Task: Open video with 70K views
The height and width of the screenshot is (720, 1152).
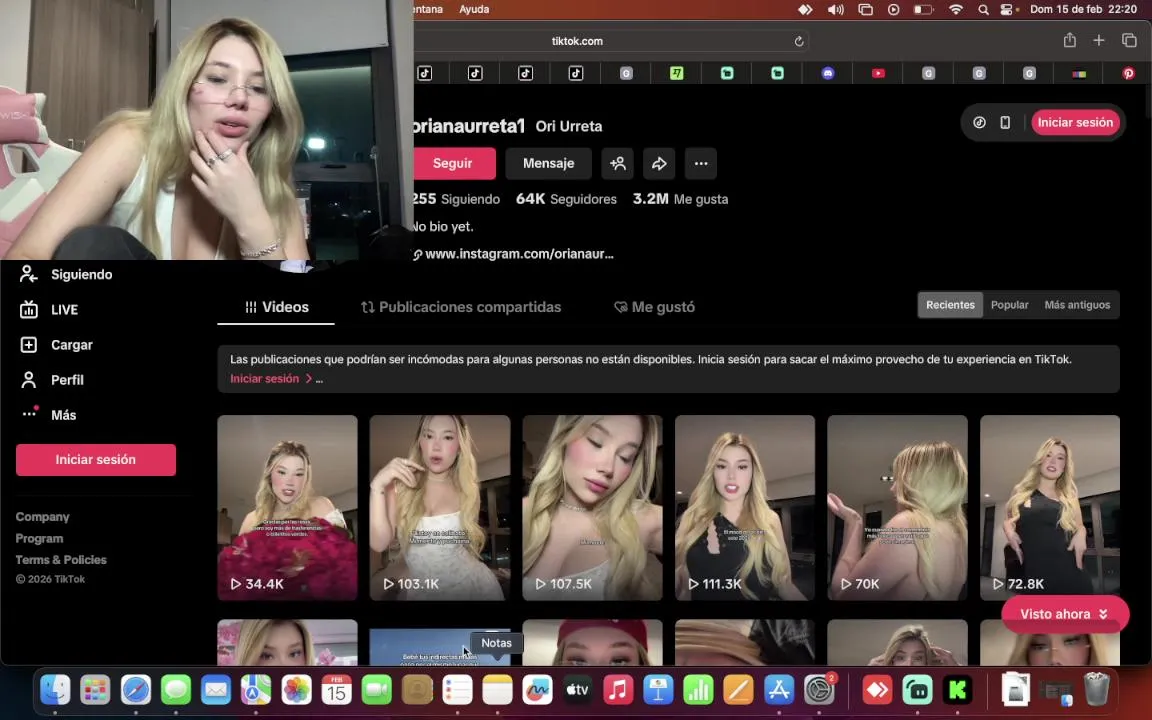Action: [897, 508]
